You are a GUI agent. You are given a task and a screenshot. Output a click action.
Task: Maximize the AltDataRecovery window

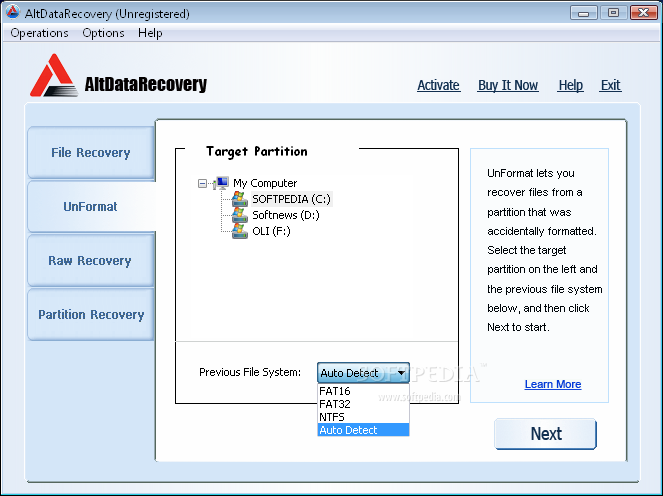pyautogui.click(x=613, y=13)
